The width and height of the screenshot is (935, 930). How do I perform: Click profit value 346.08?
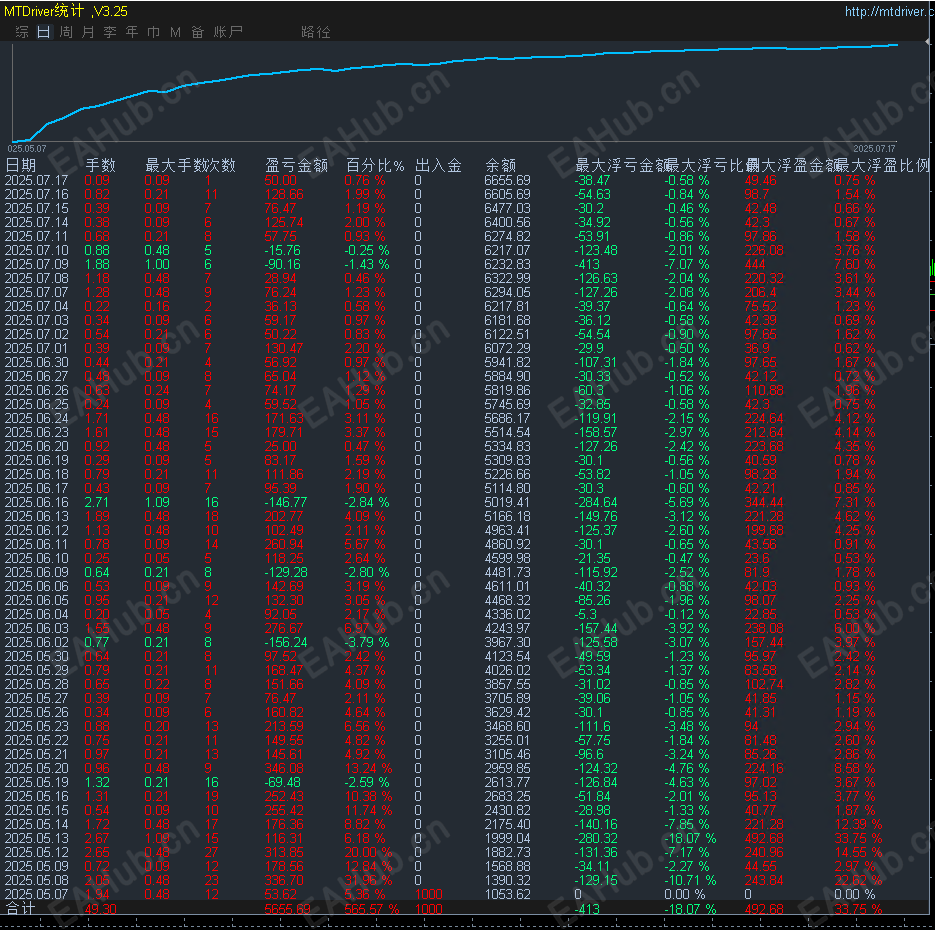[x=284, y=768]
